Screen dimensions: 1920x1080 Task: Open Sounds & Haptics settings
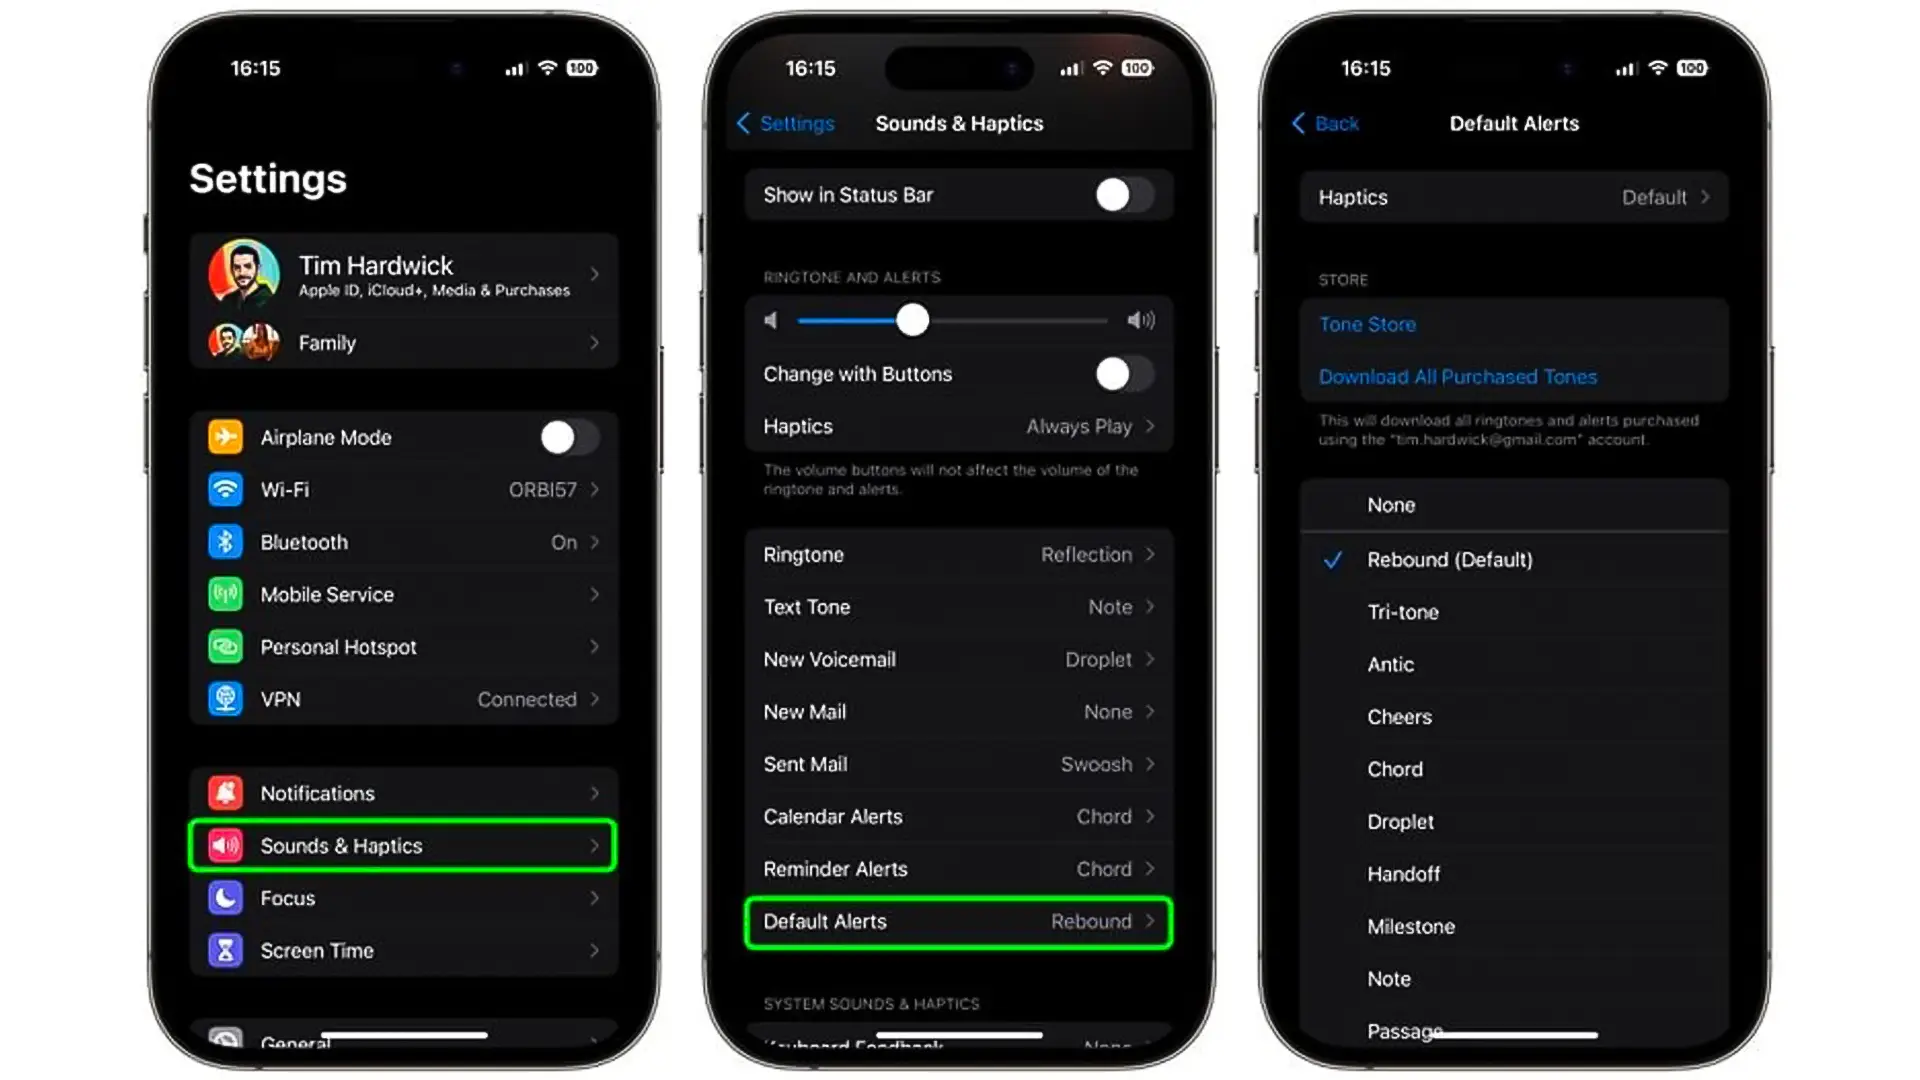pyautogui.click(x=405, y=845)
